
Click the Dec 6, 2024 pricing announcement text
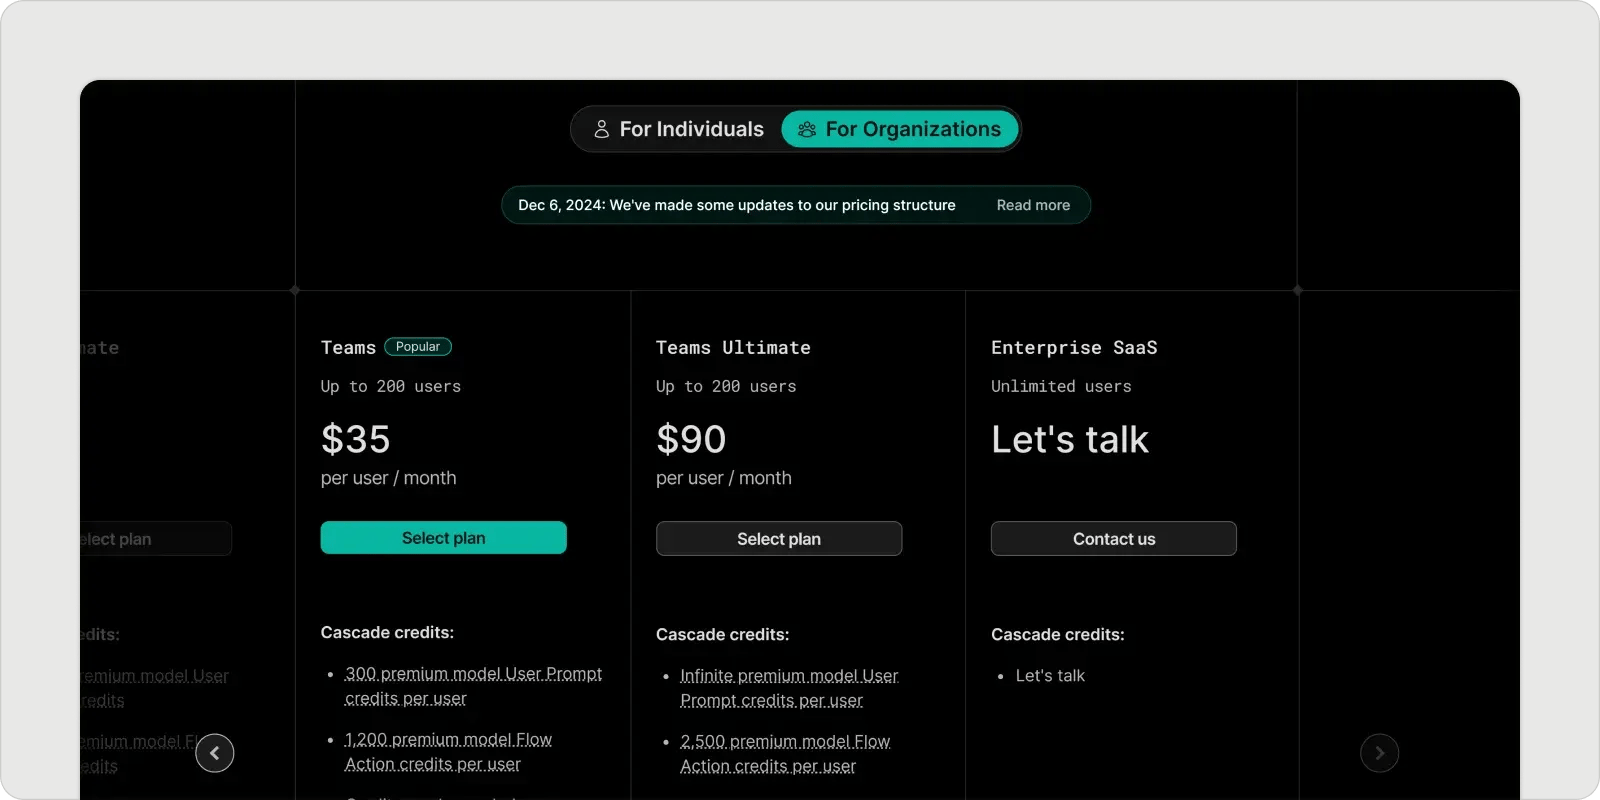pos(736,205)
